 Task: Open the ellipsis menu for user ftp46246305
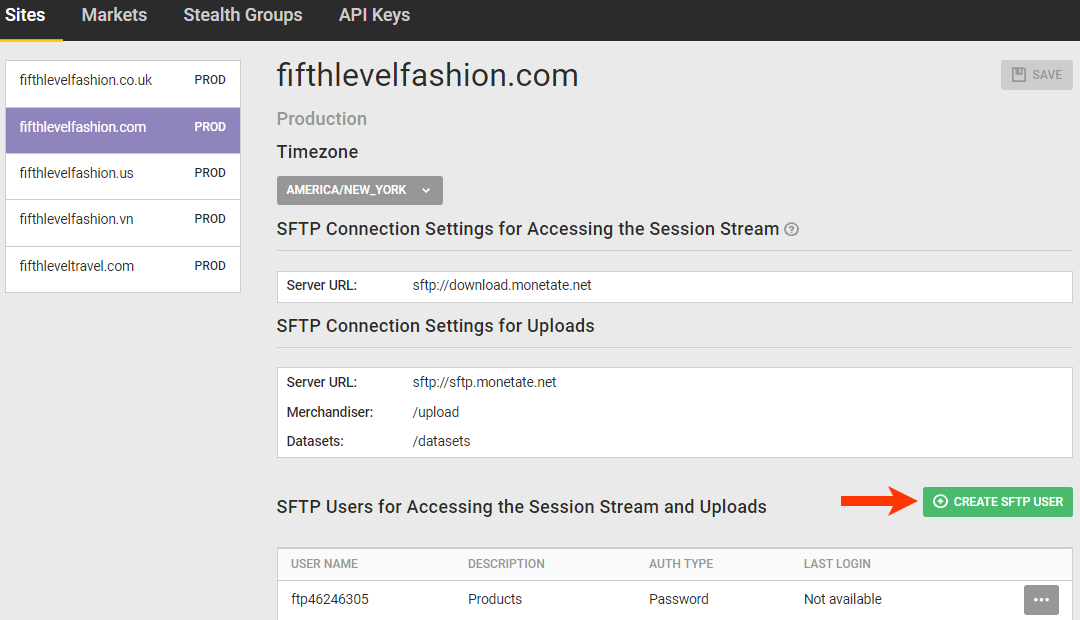pyautogui.click(x=1041, y=599)
